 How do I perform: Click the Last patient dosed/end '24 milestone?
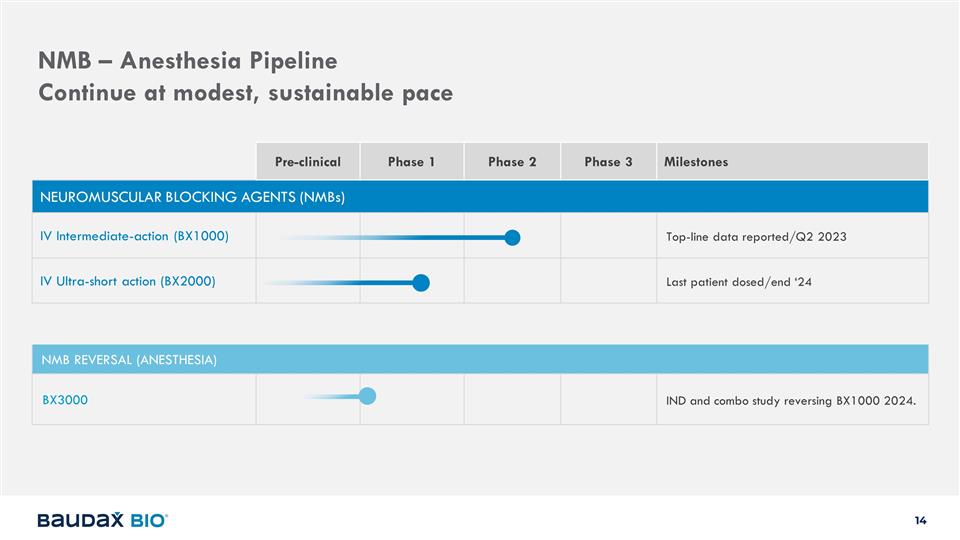click(x=739, y=282)
